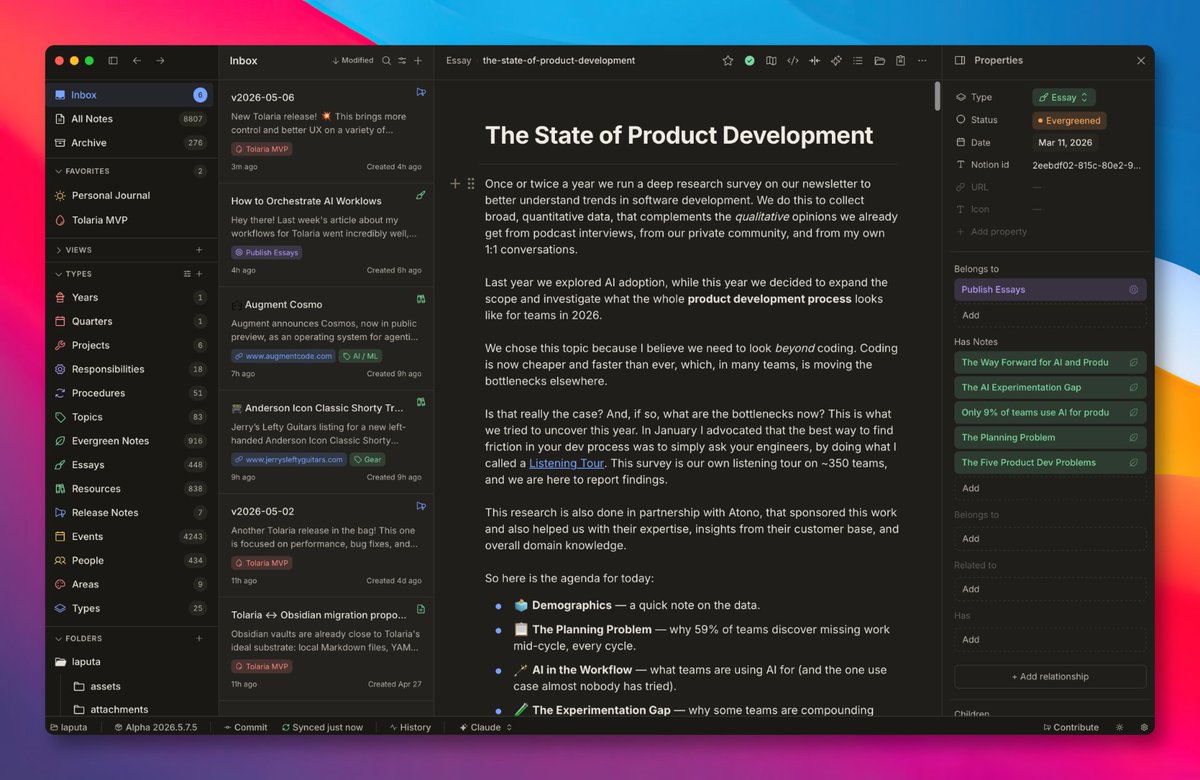Collapse the Folders section

pos(58,638)
